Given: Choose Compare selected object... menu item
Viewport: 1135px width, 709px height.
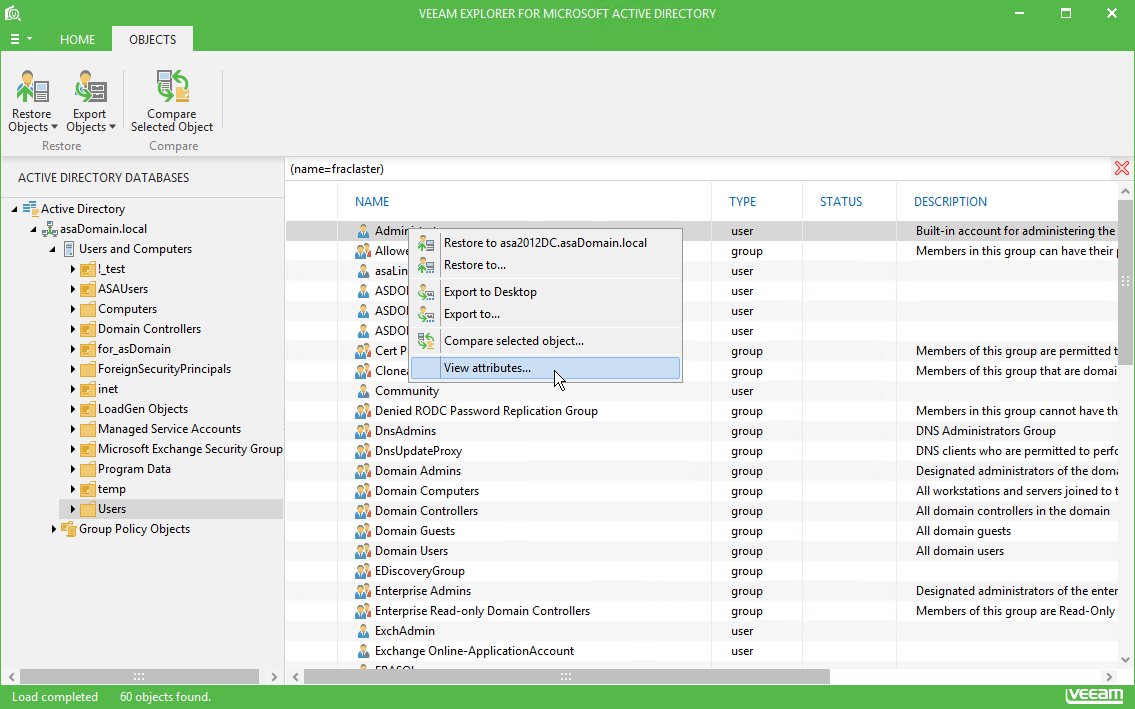Looking at the screenshot, I should (546, 341).
